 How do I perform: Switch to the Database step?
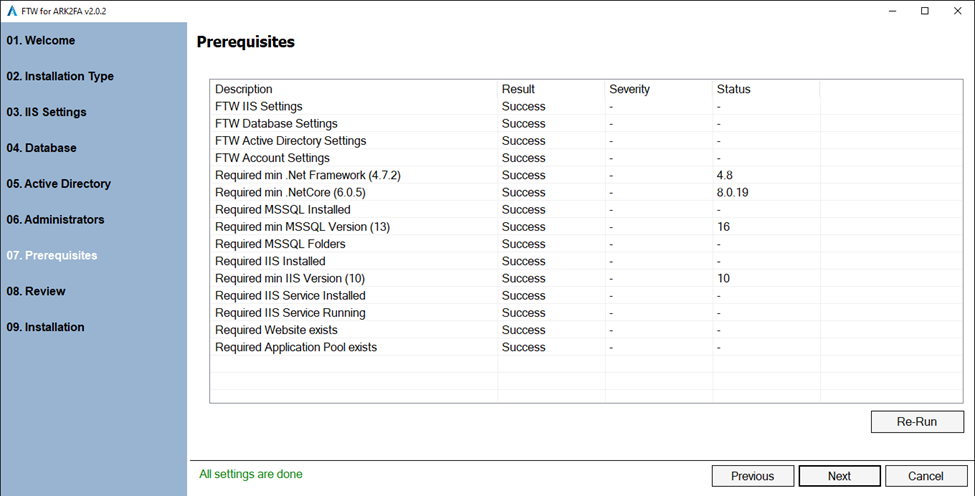pyautogui.click(x=41, y=148)
